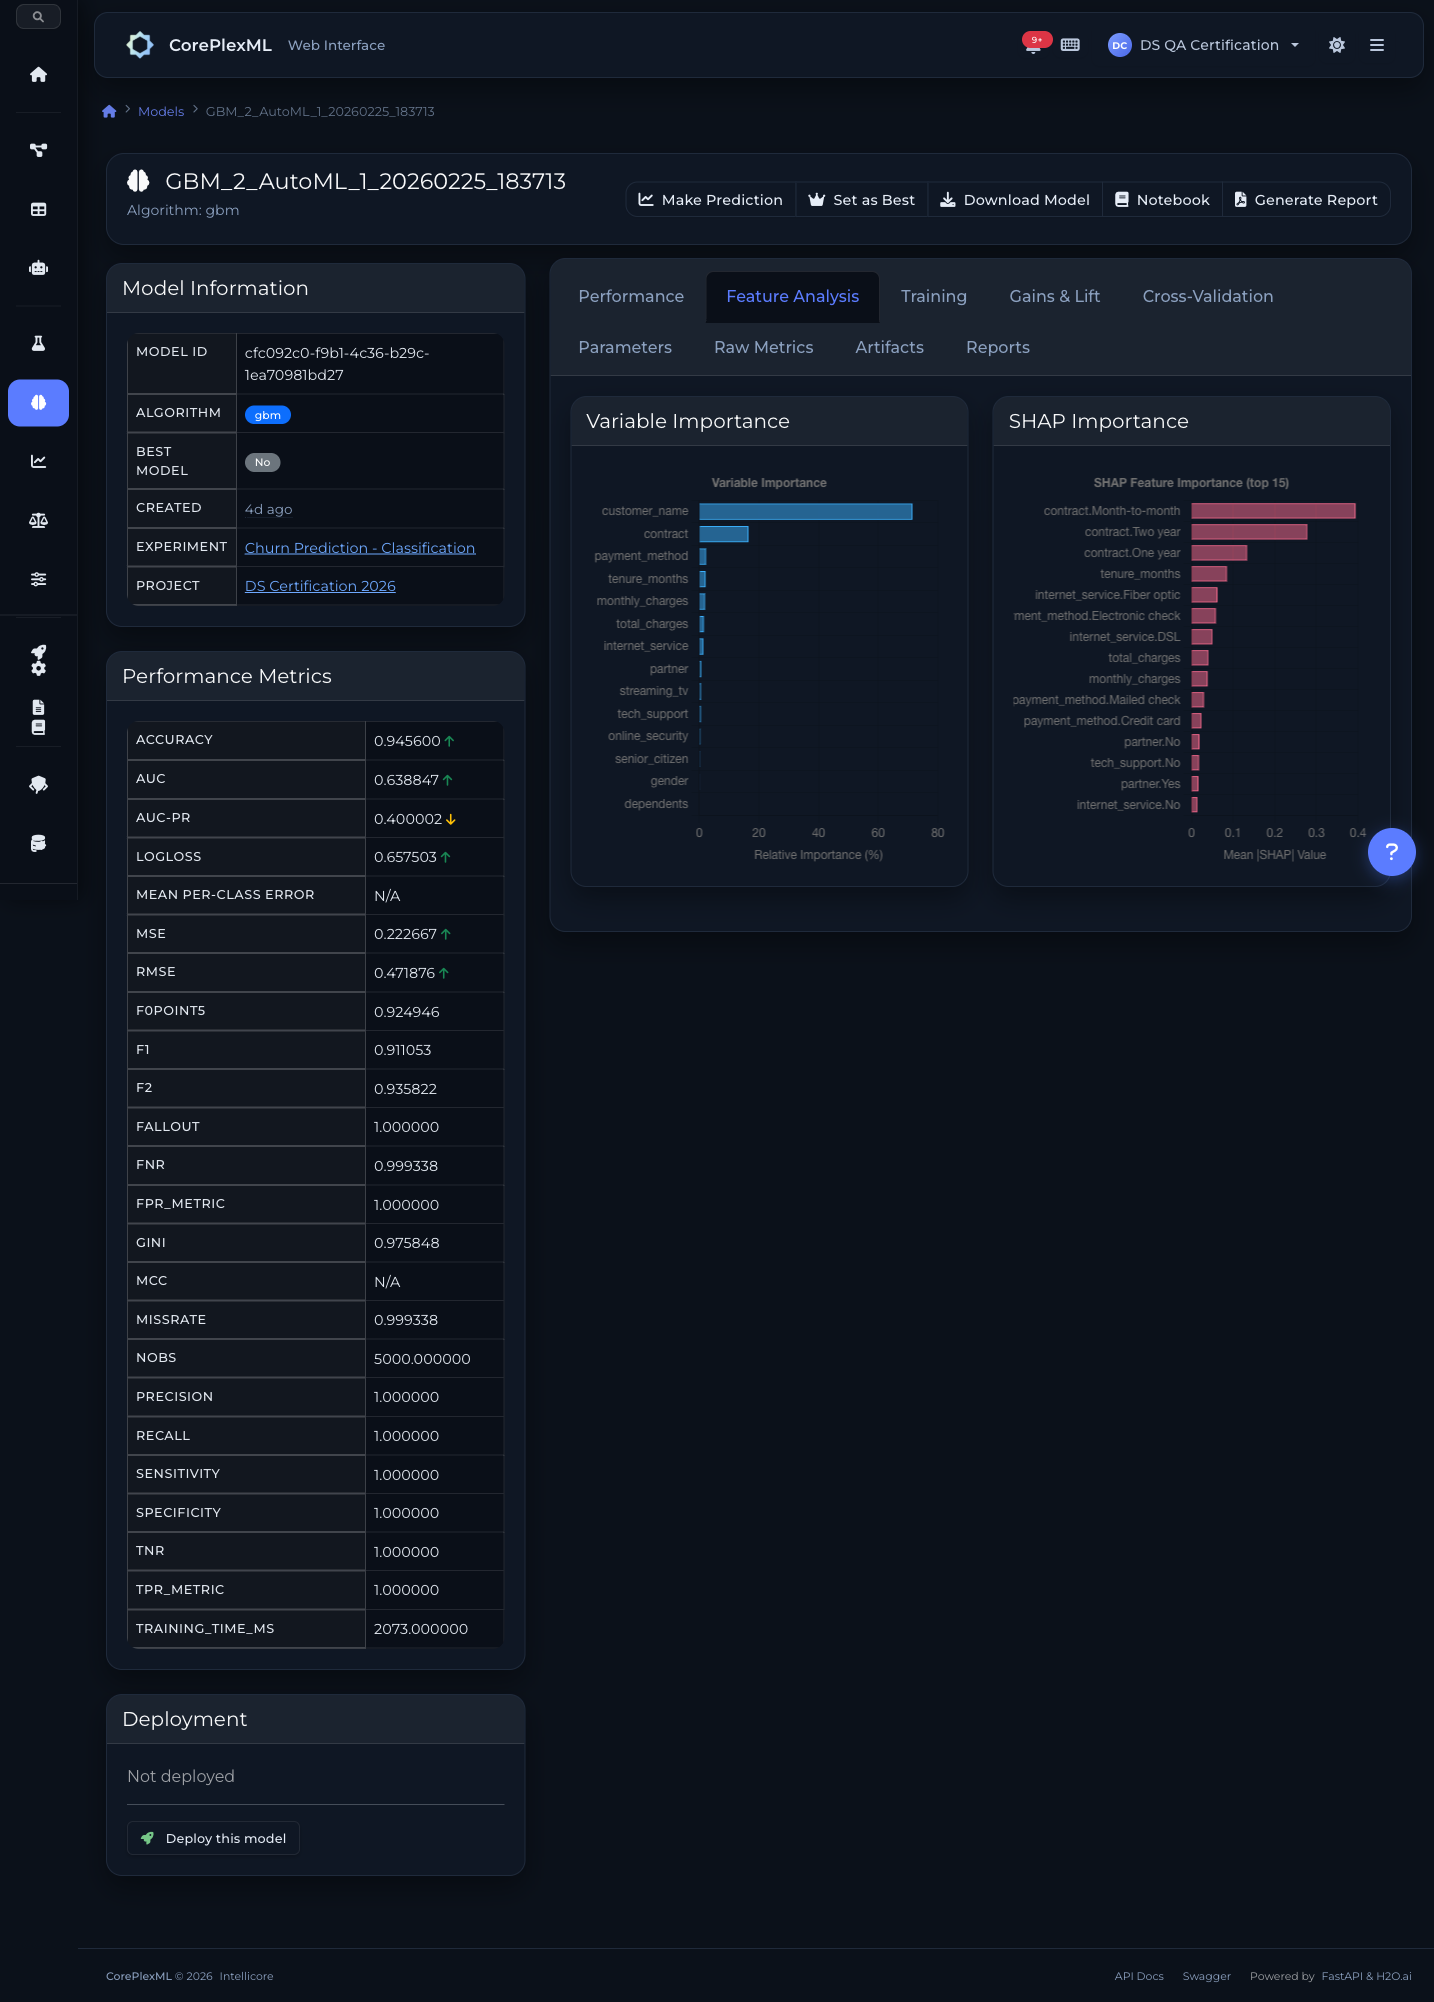Click the GINI value 0.975848
The height and width of the screenshot is (2002, 1434).
(407, 1243)
